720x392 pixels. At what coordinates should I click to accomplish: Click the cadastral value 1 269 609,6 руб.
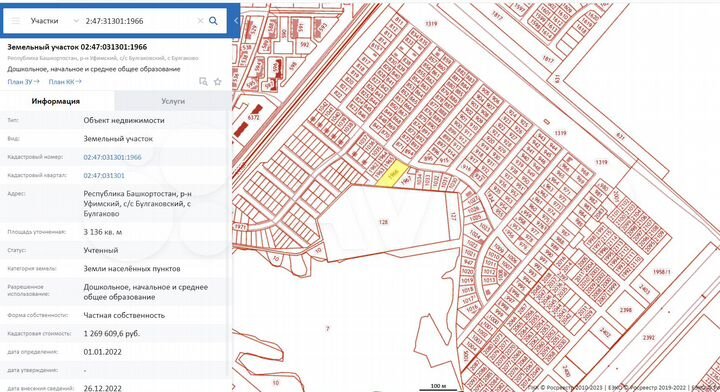pyautogui.click(x=112, y=333)
